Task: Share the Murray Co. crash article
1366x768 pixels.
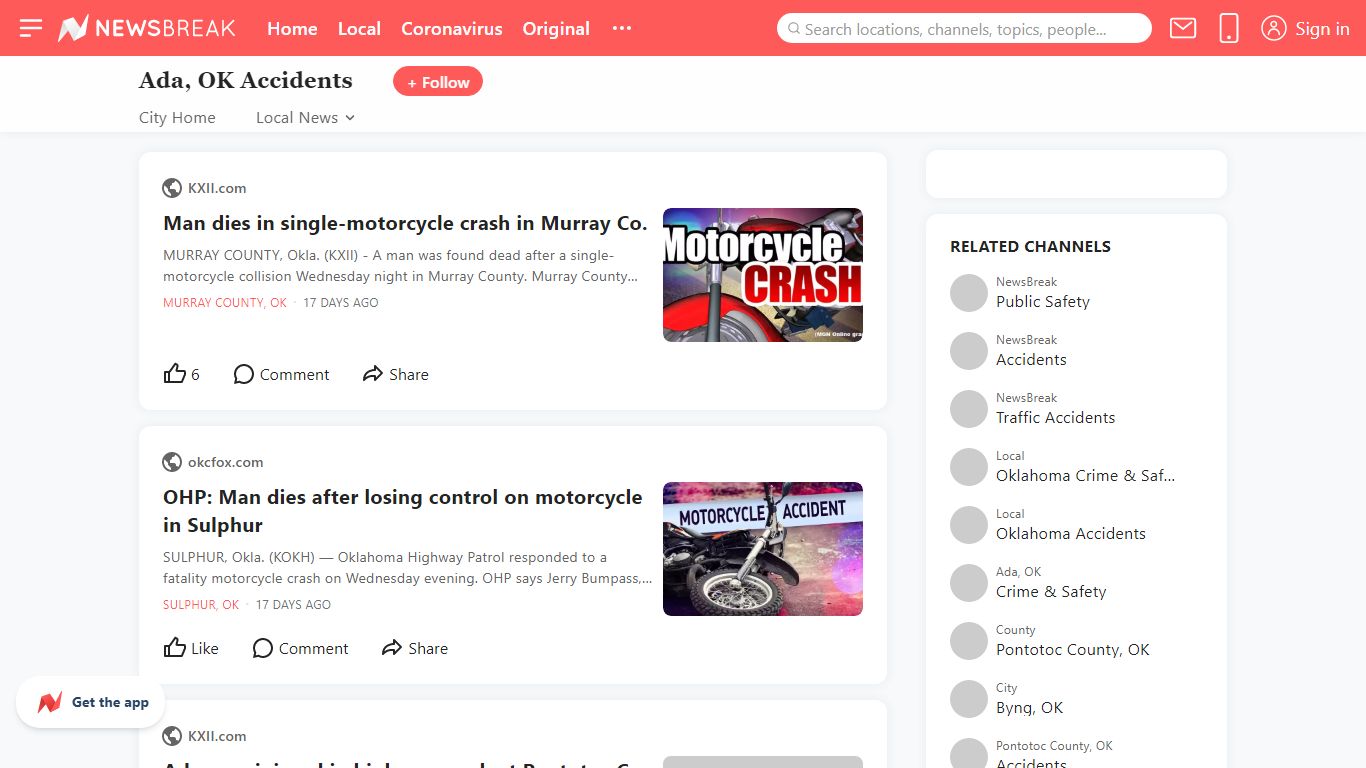Action: 396,374
